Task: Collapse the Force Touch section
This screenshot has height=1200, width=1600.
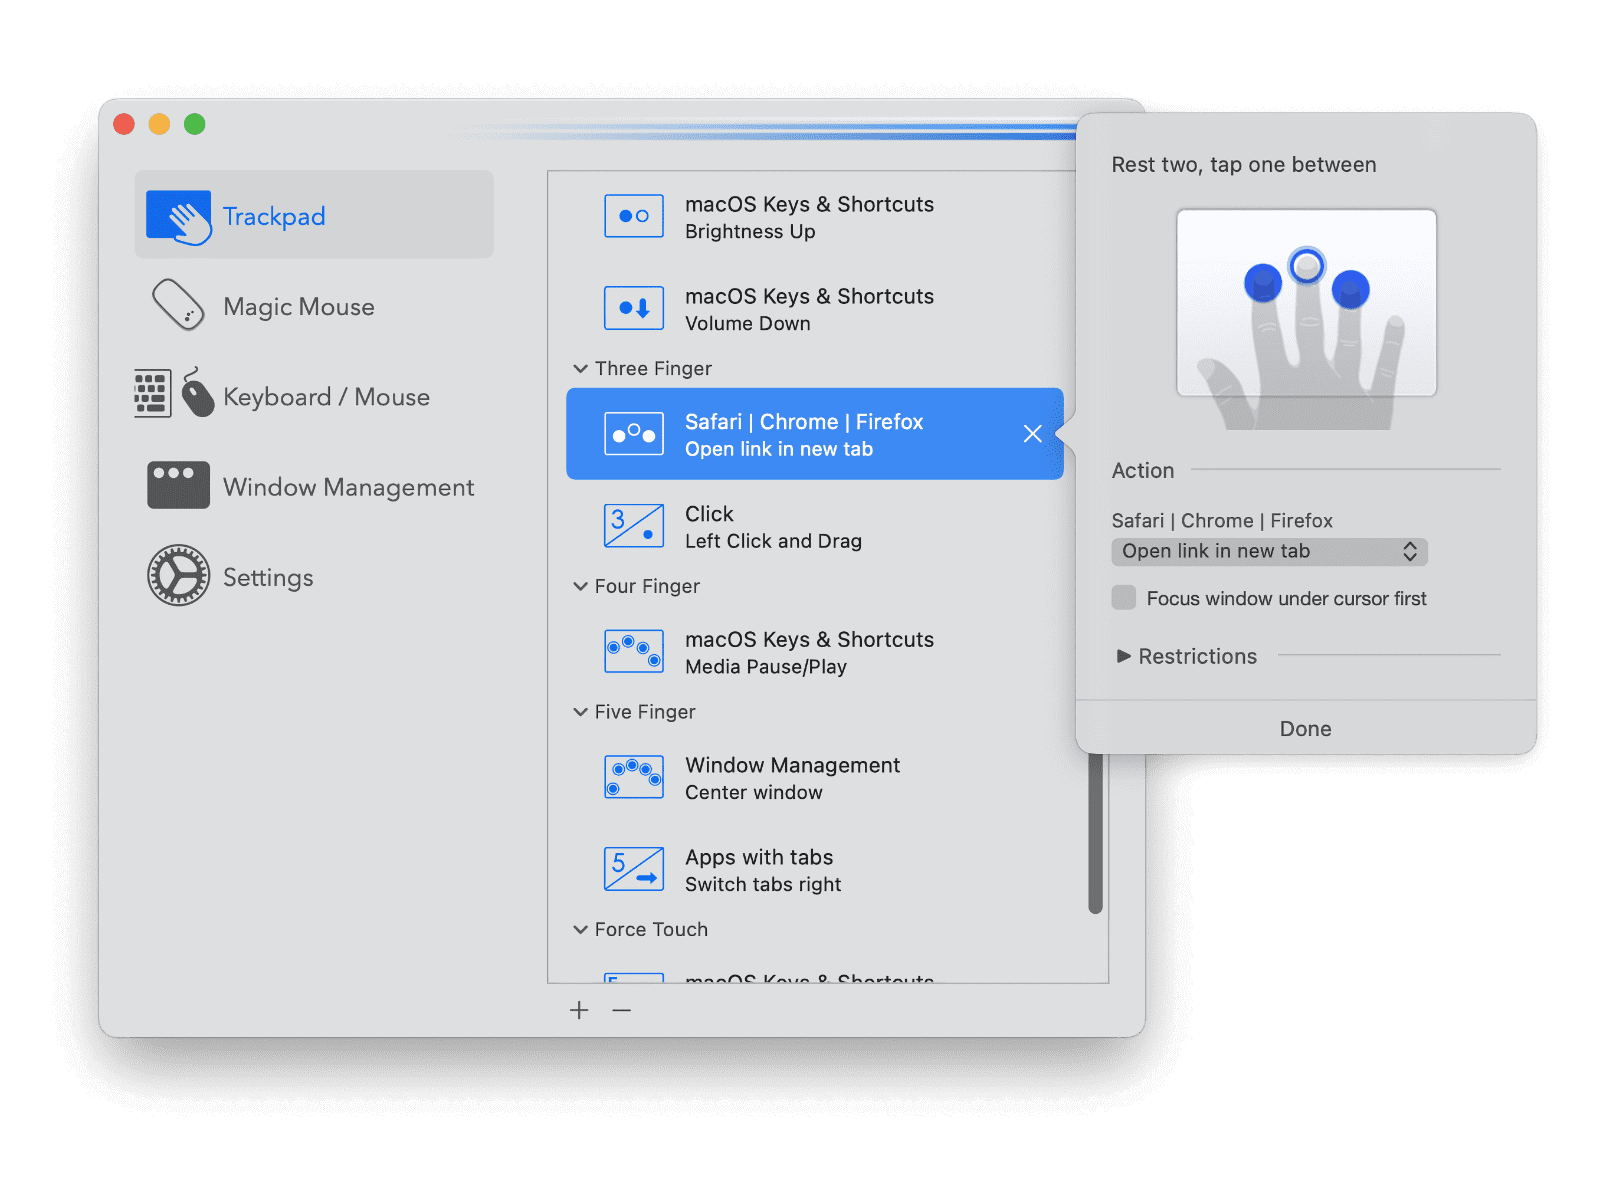Action: click(580, 929)
